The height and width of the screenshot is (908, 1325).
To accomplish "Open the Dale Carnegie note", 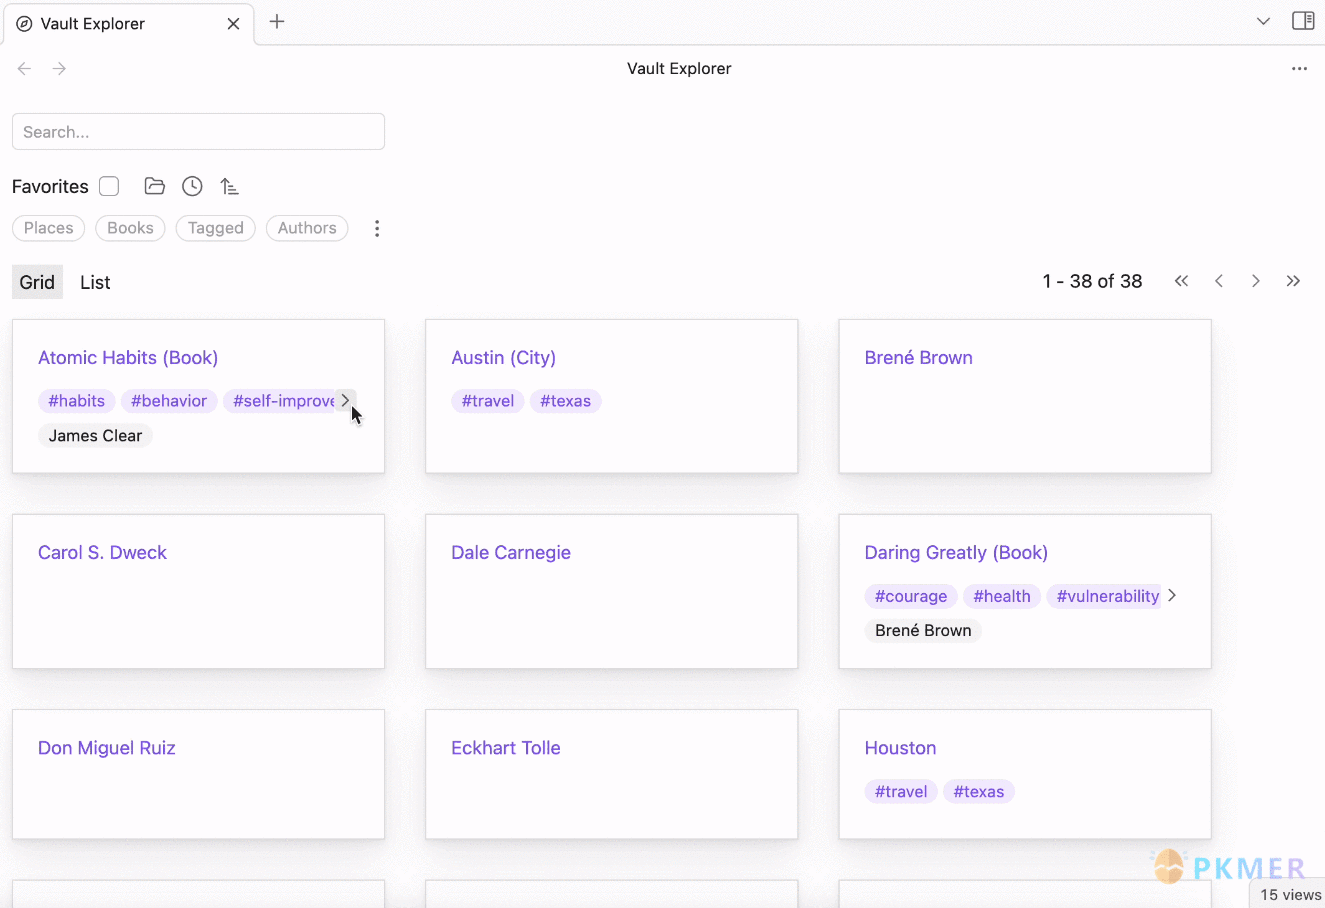I will tap(511, 552).
